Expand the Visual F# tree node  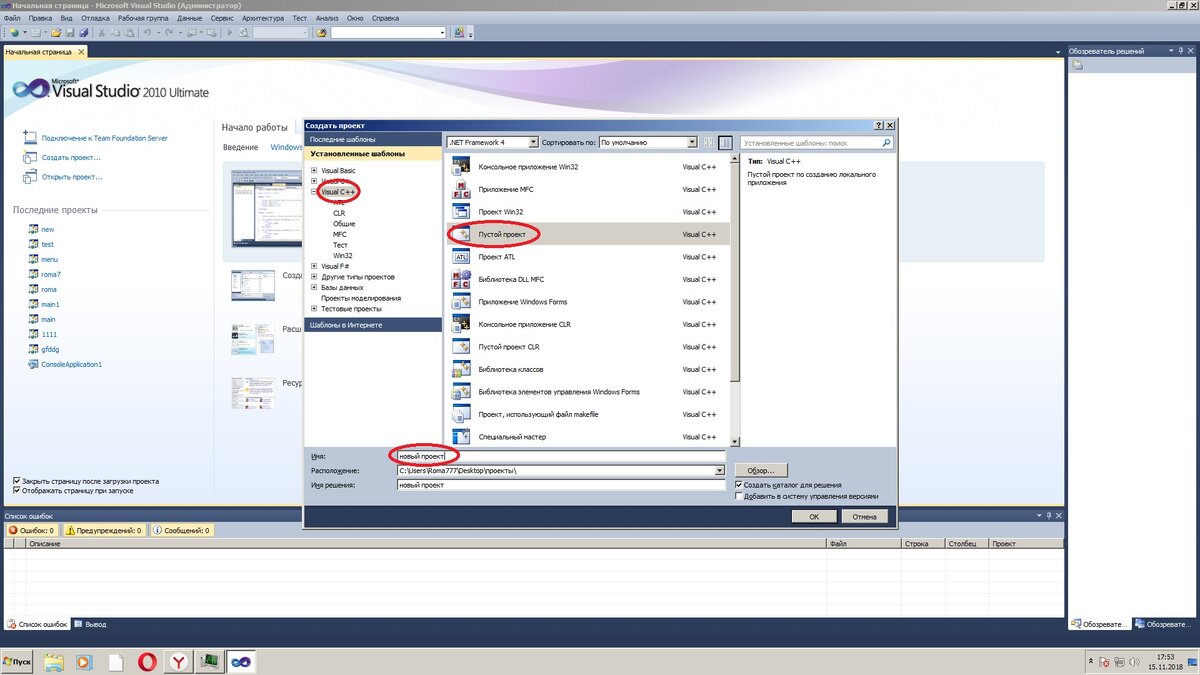314,266
